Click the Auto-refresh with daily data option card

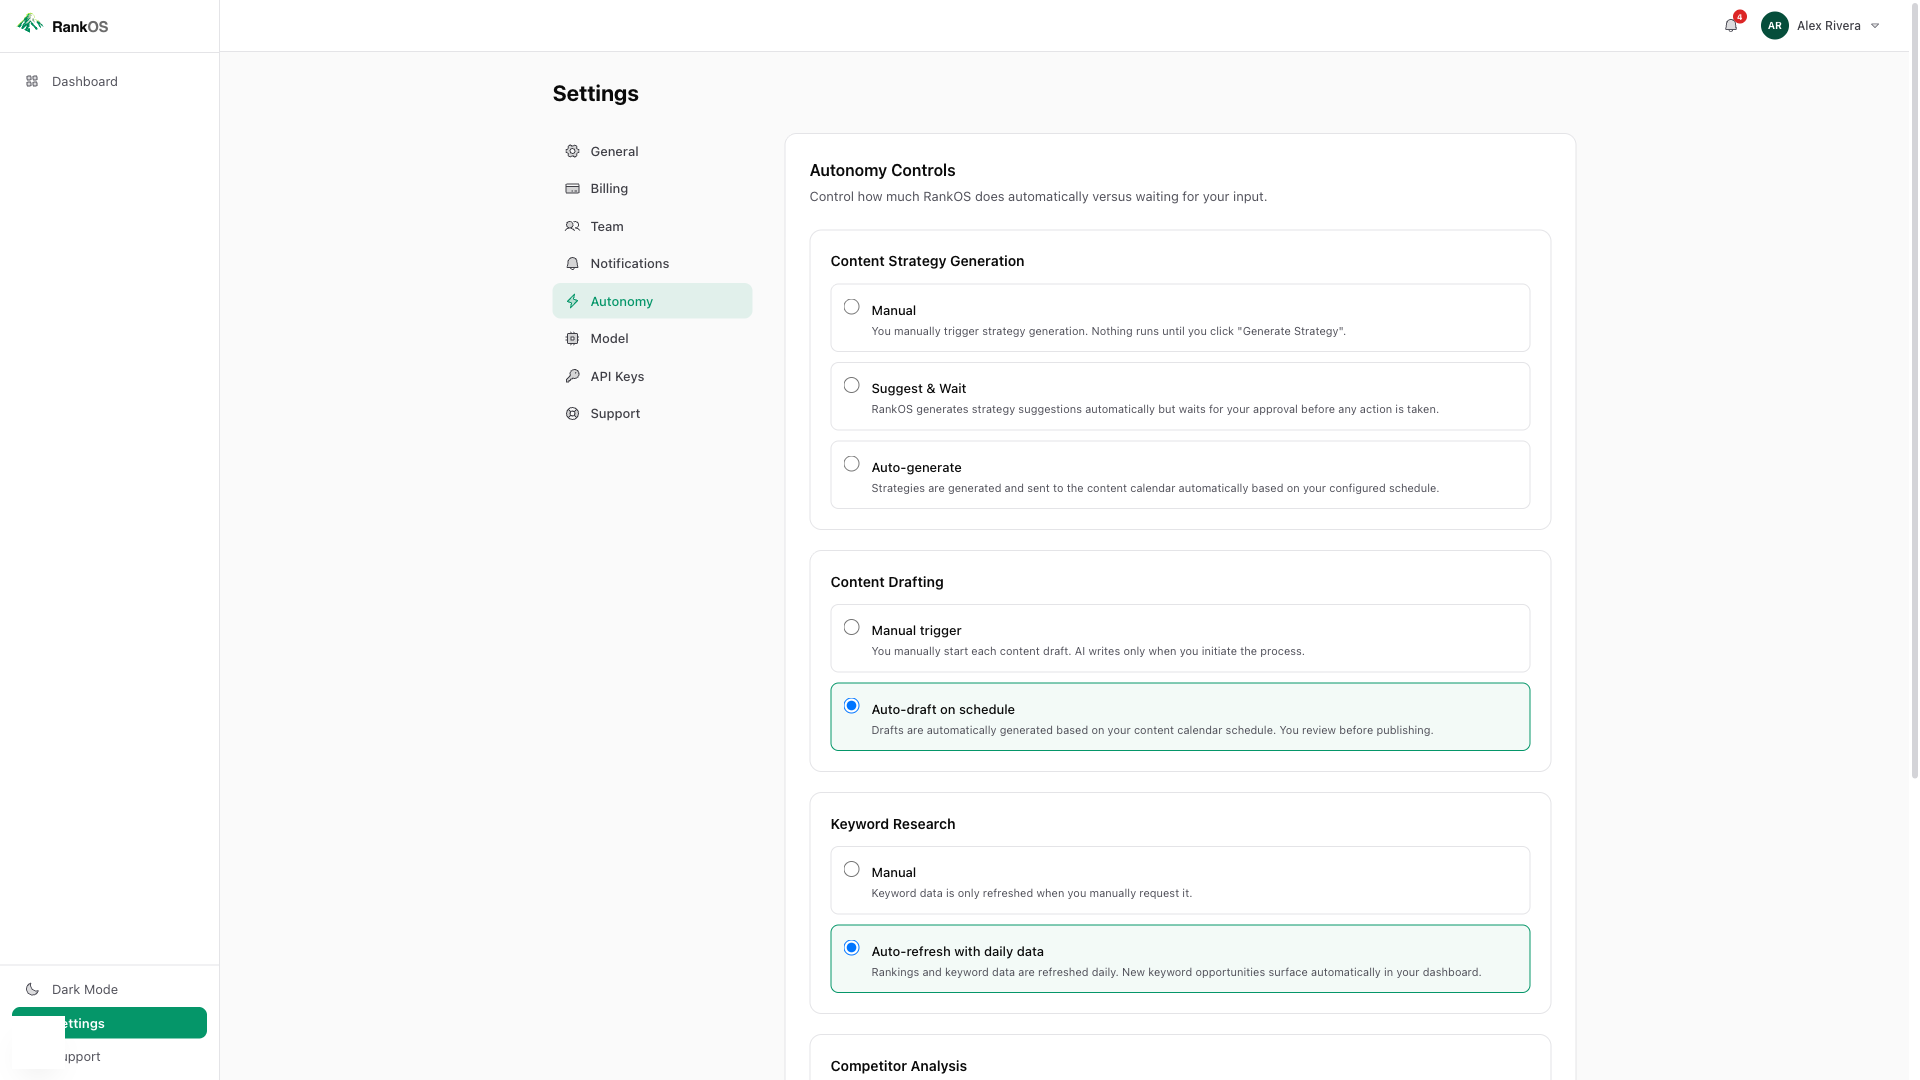point(1180,958)
